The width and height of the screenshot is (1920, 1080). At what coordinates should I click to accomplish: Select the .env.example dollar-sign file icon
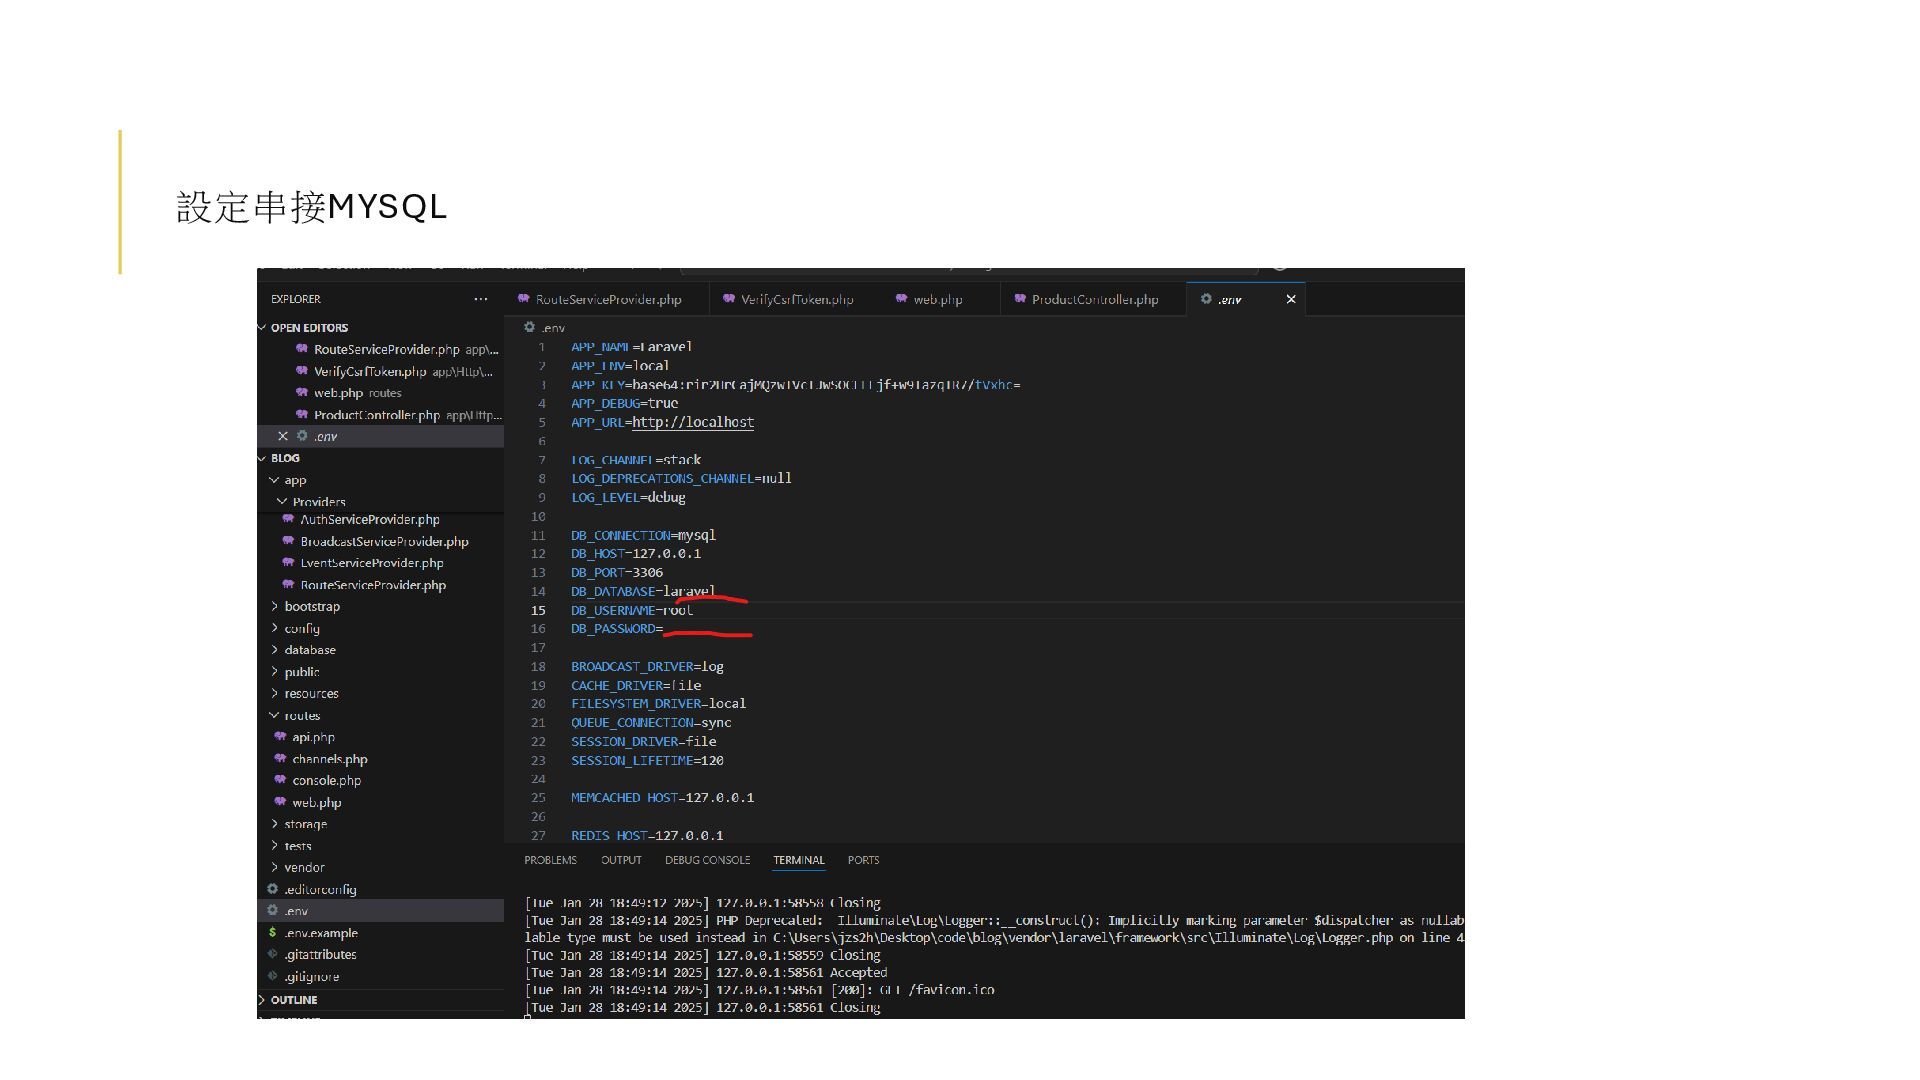pyautogui.click(x=272, y=932)
